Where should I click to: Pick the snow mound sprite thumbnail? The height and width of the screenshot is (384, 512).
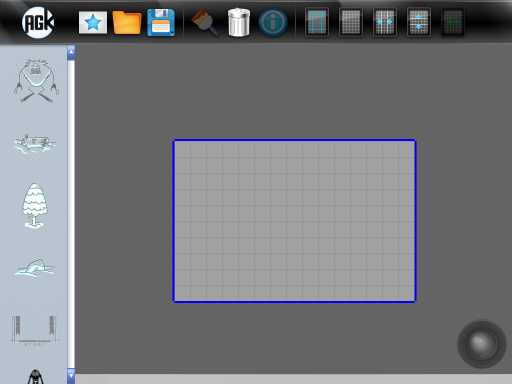pos(35,268)
